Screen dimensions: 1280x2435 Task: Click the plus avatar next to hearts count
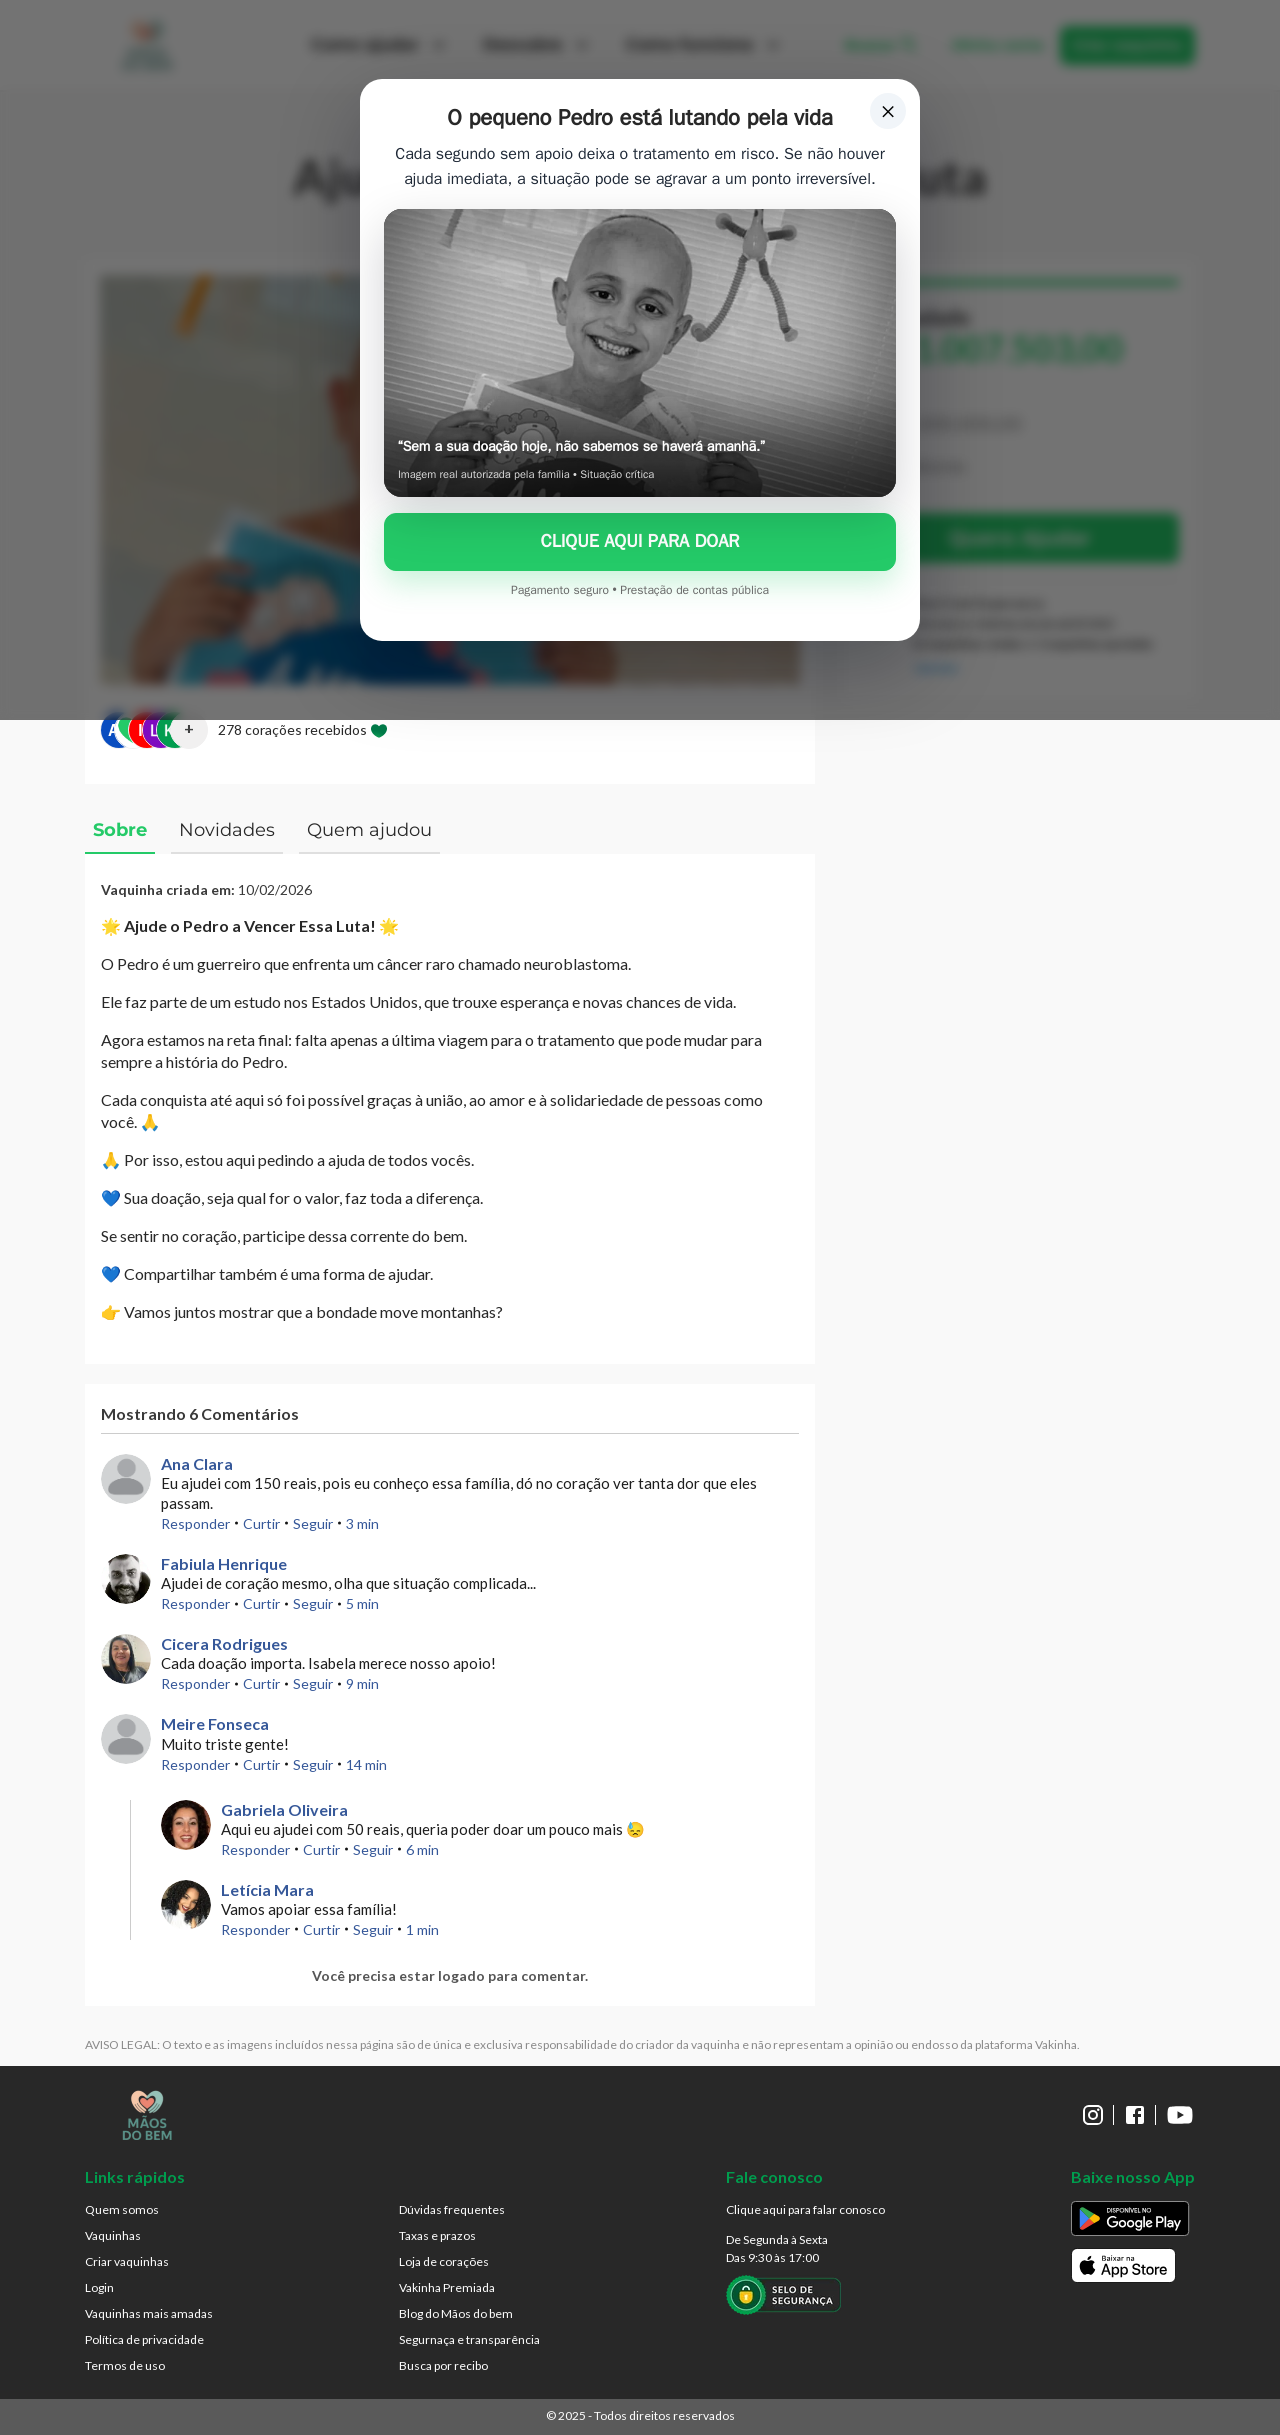(189, 730)
